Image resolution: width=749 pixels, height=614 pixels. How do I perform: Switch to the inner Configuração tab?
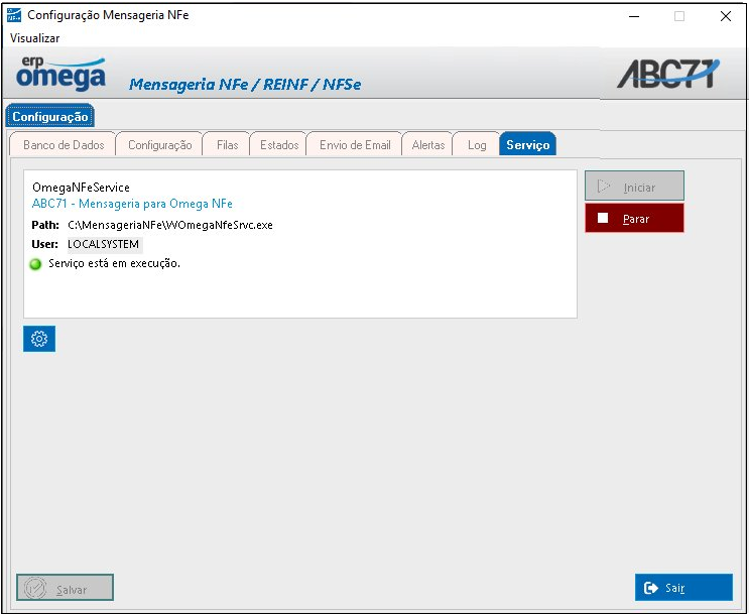coord(160,145)
